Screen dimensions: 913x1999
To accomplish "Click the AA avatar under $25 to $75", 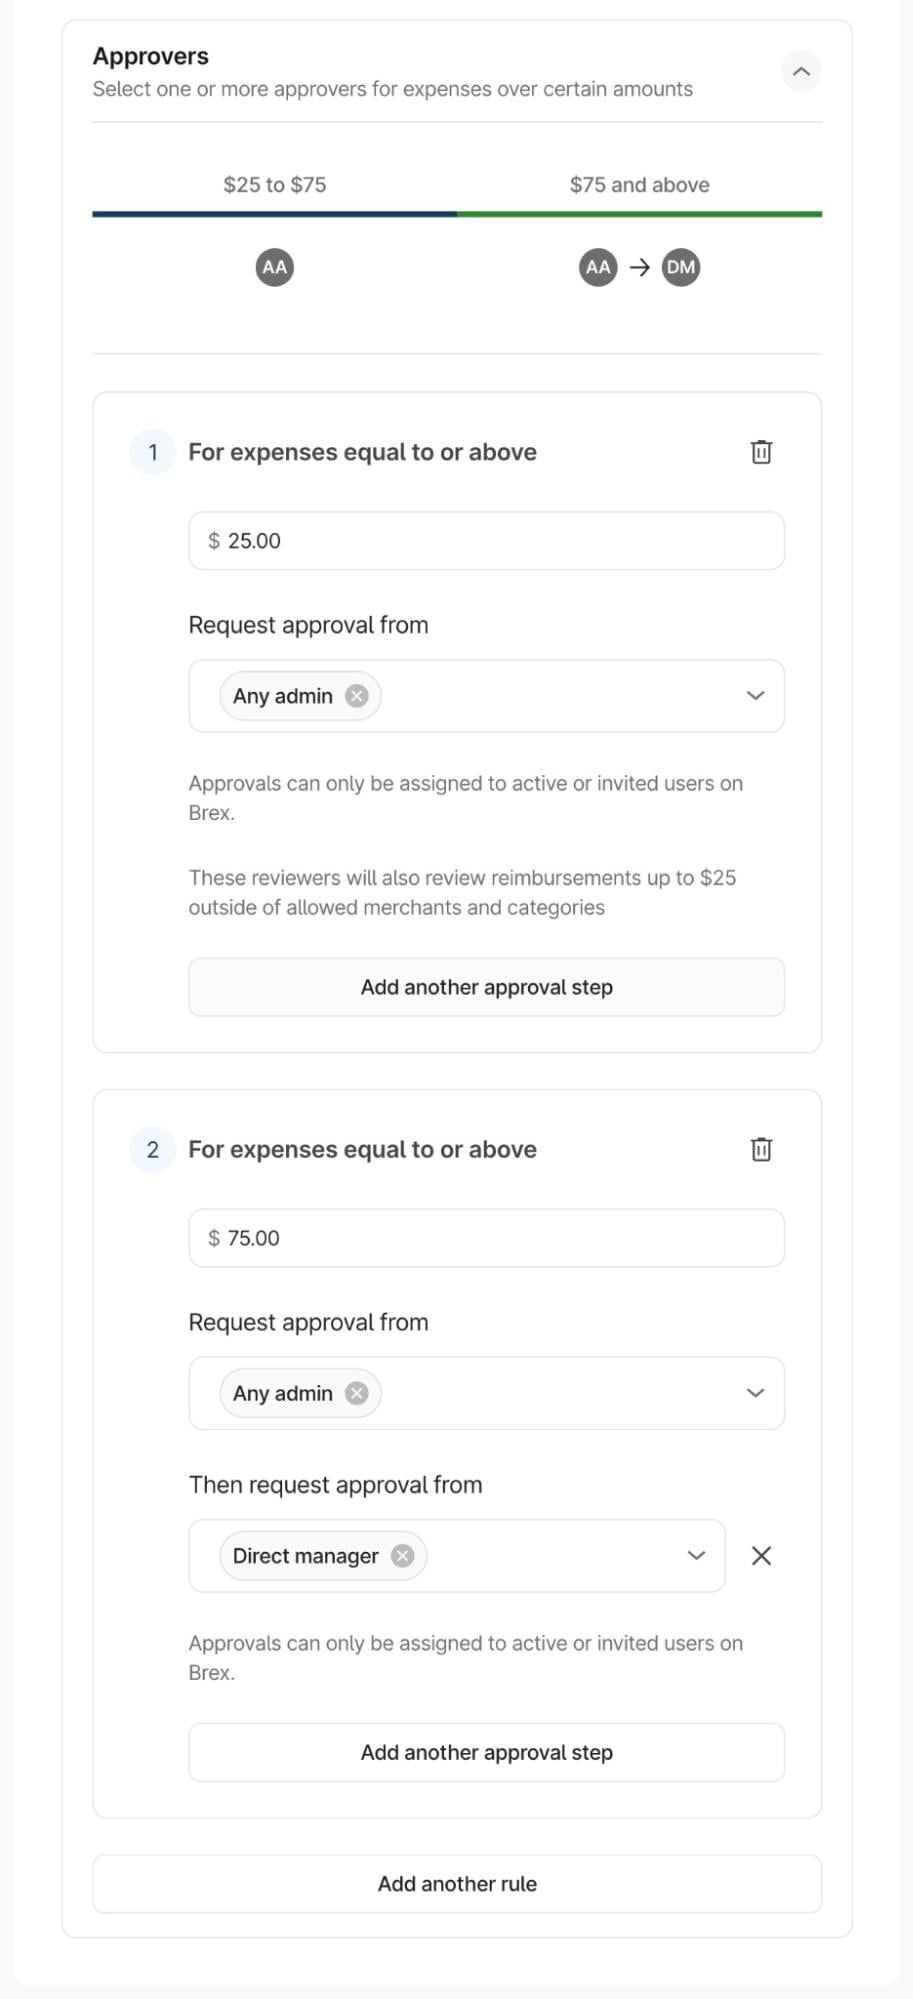I will point(274,267).
